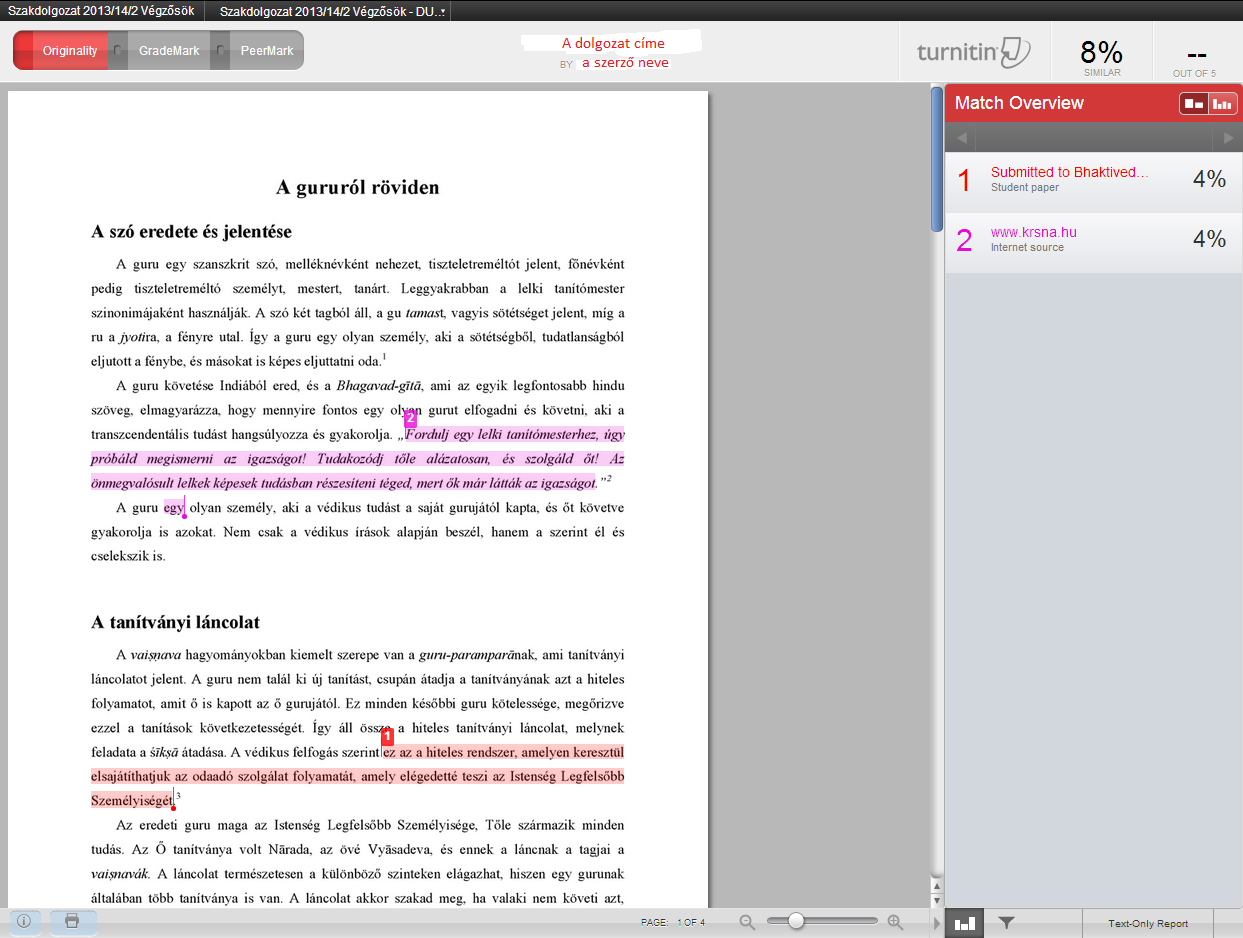This screenshot has height=938, width=1243.
Task: Switch to All Sources bar-graph view icon
Action: pos(1222,103)
